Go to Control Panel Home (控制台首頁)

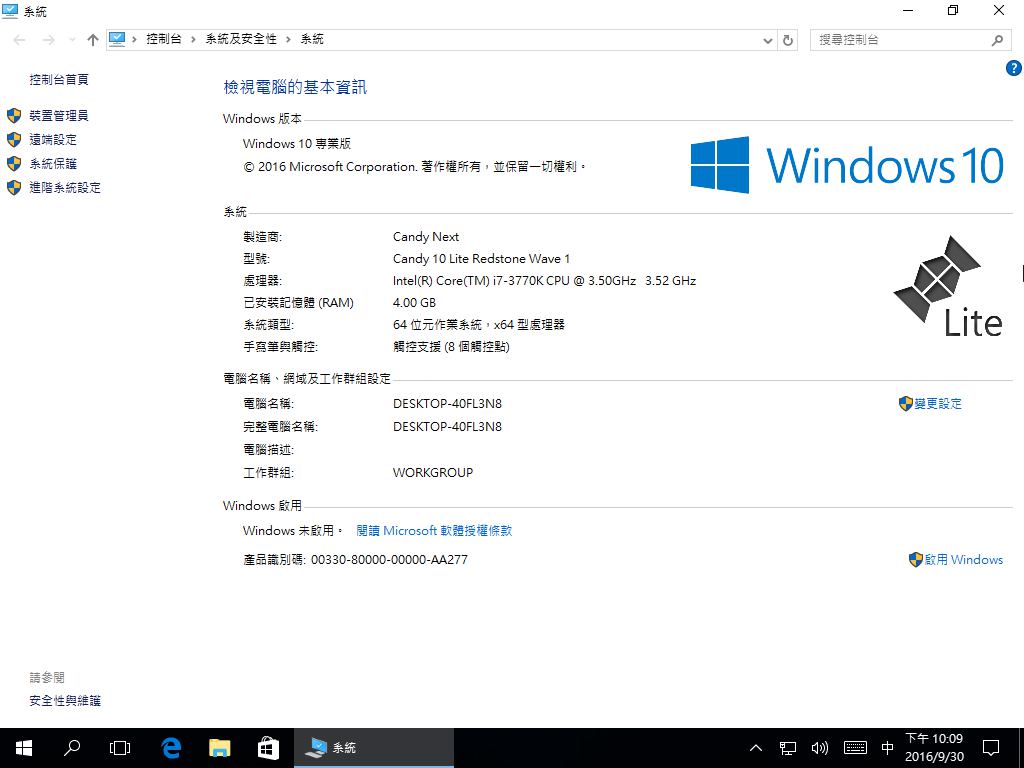coord(59,80)
